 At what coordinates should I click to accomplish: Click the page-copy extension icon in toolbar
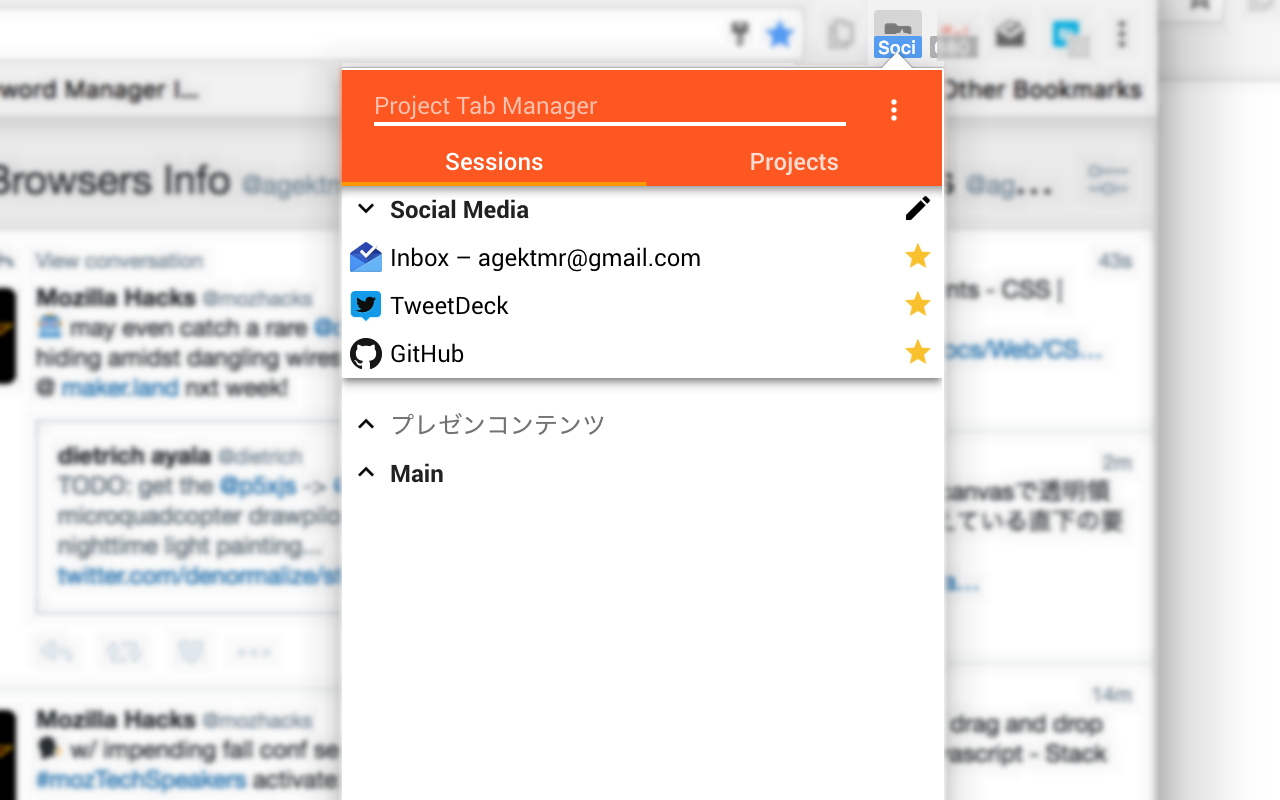click(x=841, y=35)
